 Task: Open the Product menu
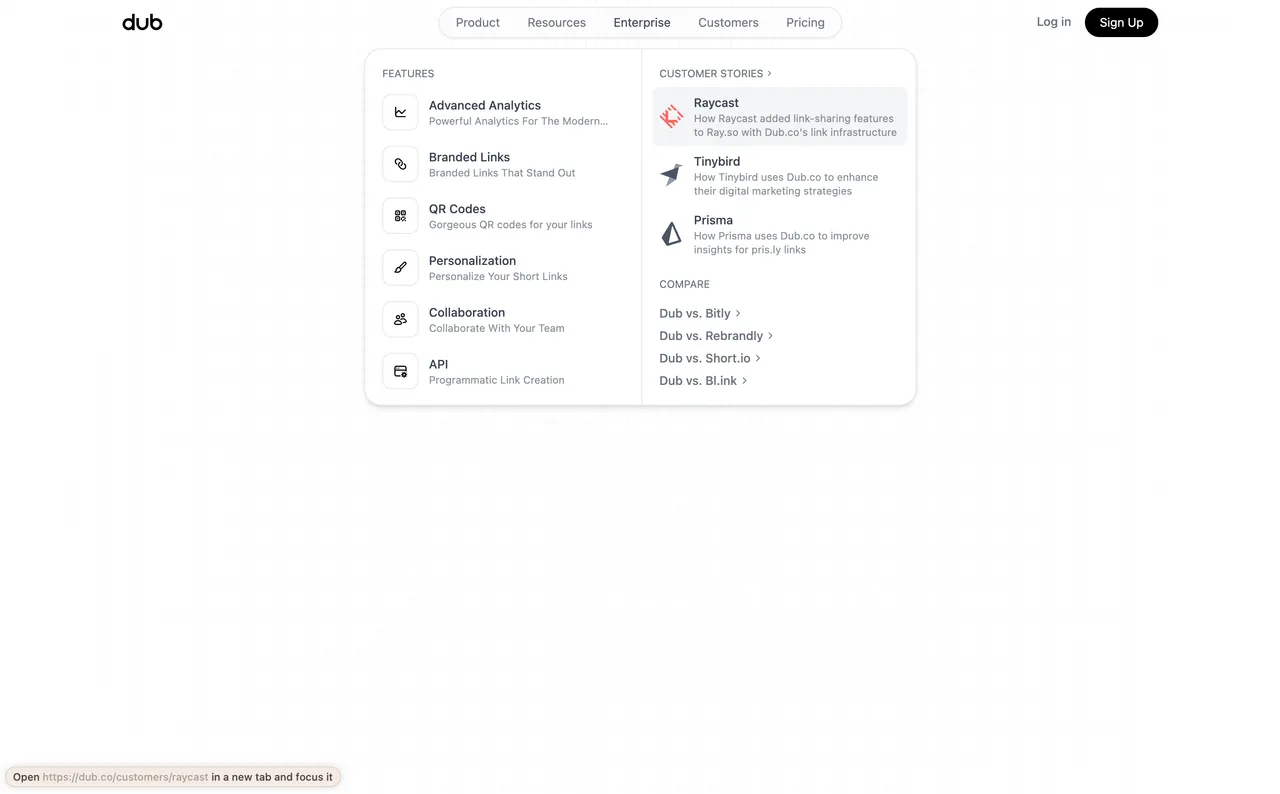tap(477, 22)
